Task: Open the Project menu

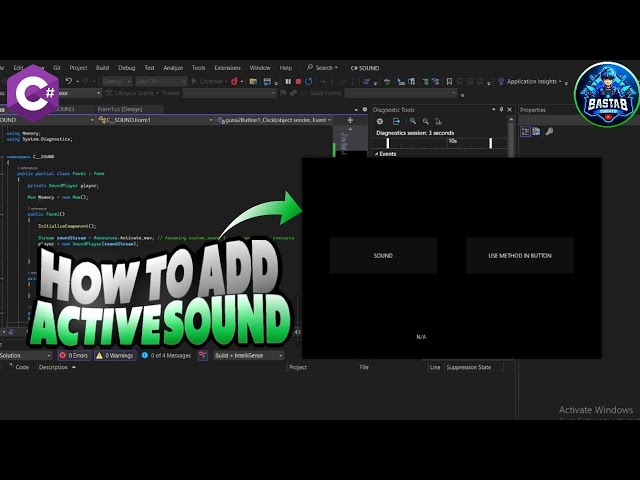Action: 78,68
